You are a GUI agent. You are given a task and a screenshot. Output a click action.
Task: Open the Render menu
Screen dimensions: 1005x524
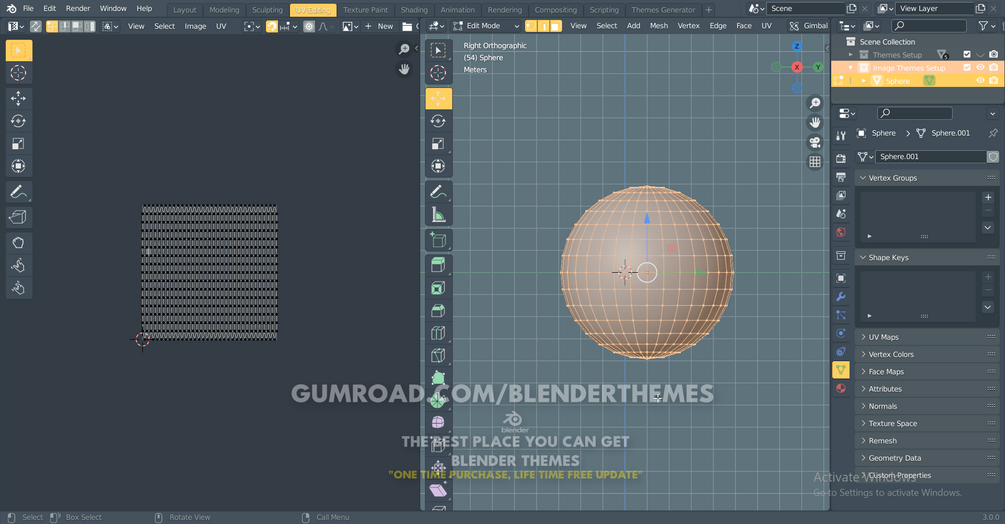pyautogui.click(x=78, y=8)
